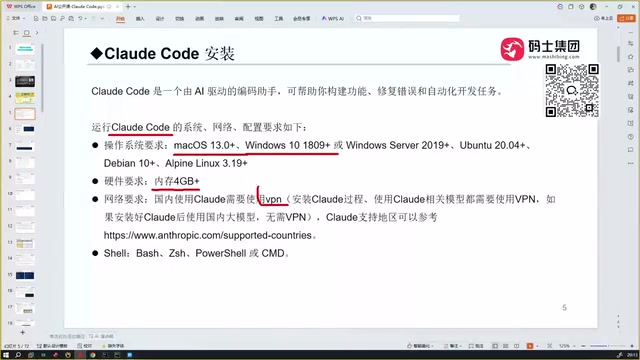Open the 审阅 ribbon tab
Screen dimensions: 640x360
[x=239, y=19]
